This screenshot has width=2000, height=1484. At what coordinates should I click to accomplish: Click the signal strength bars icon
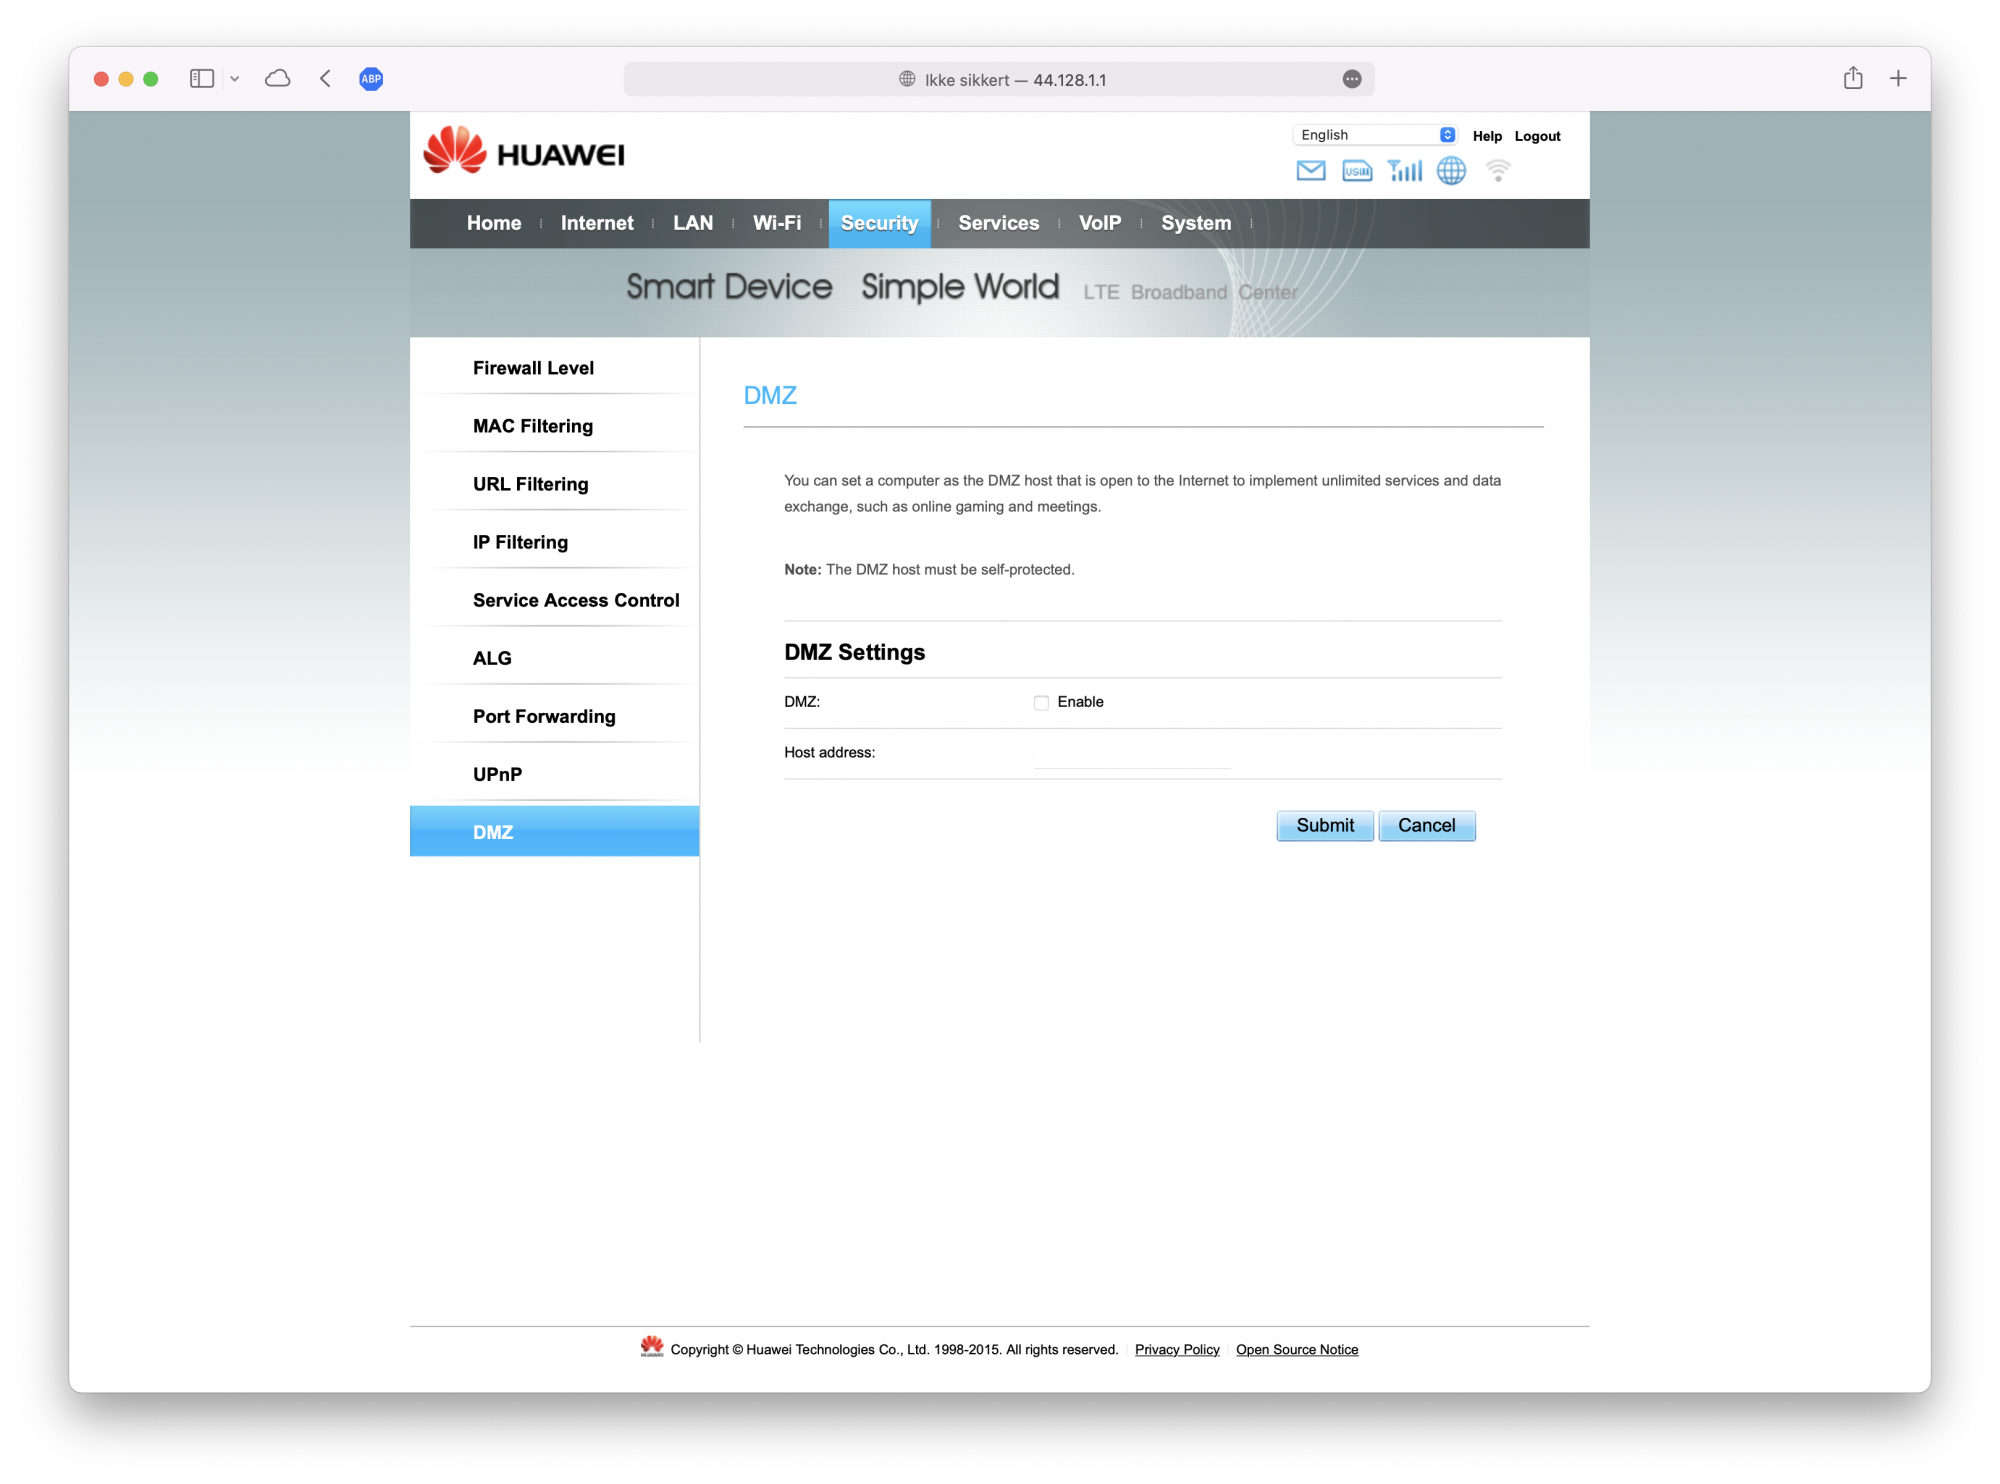[x=1405, y=171]
